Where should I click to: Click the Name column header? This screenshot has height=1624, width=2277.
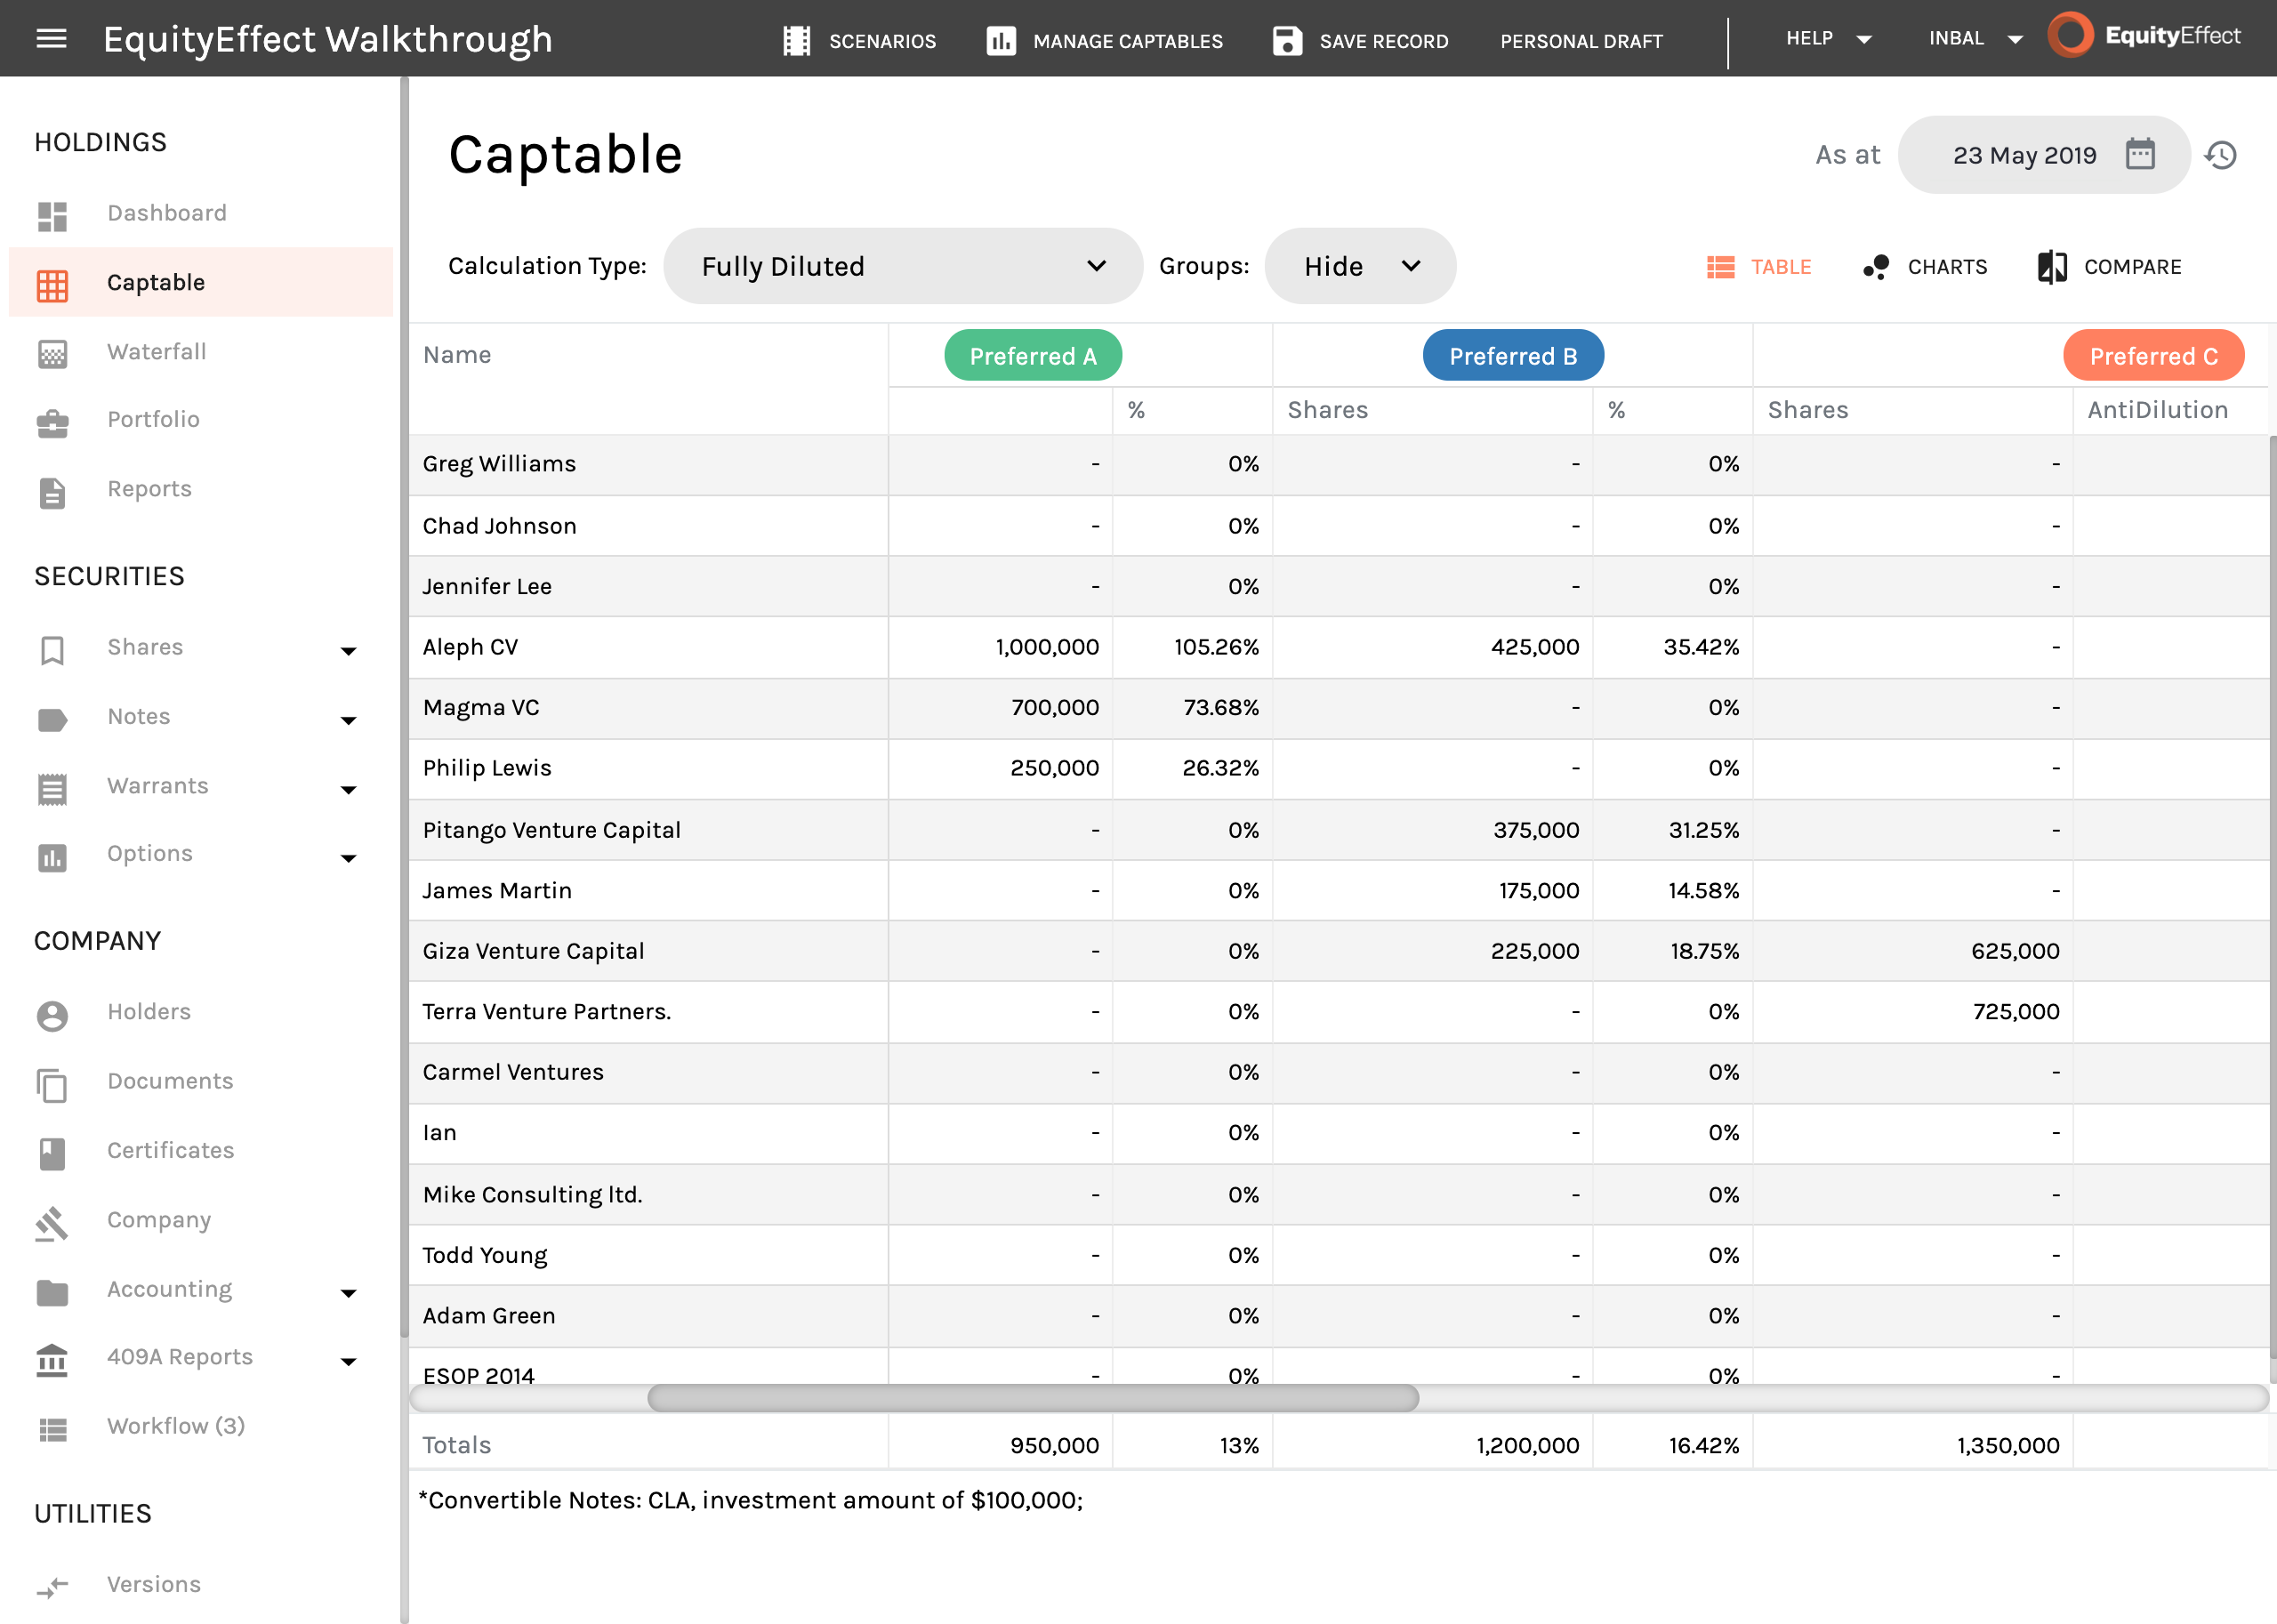[457, 355]
